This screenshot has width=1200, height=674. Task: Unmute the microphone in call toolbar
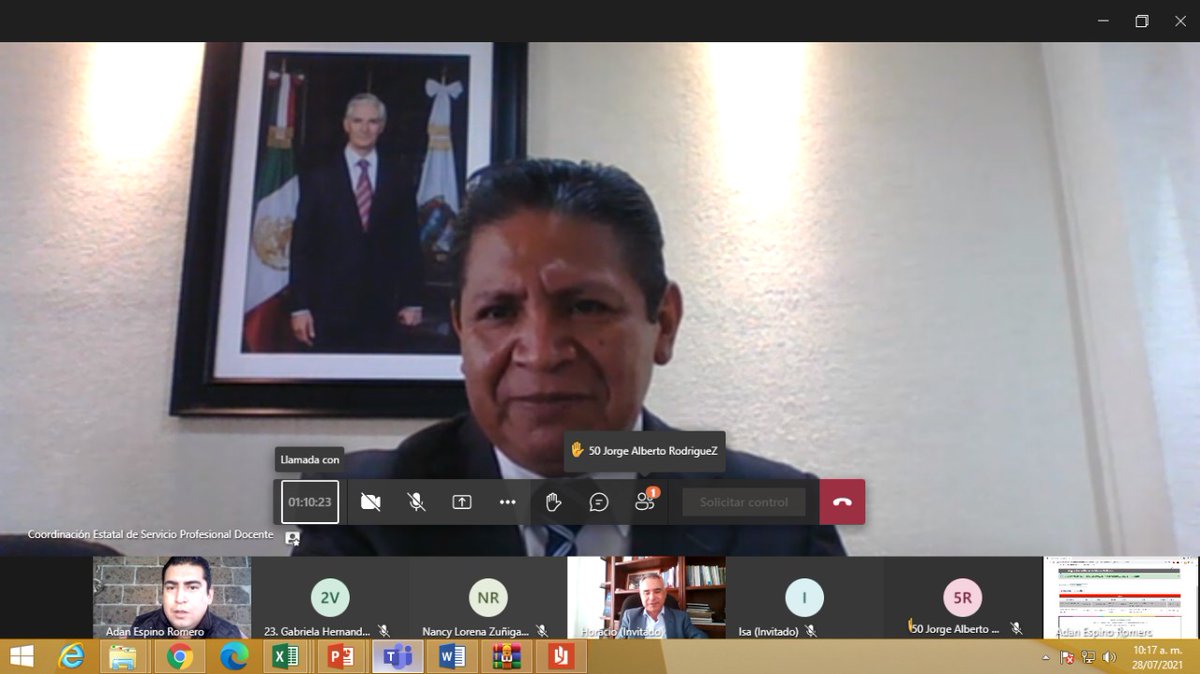(x=417, y=502)
